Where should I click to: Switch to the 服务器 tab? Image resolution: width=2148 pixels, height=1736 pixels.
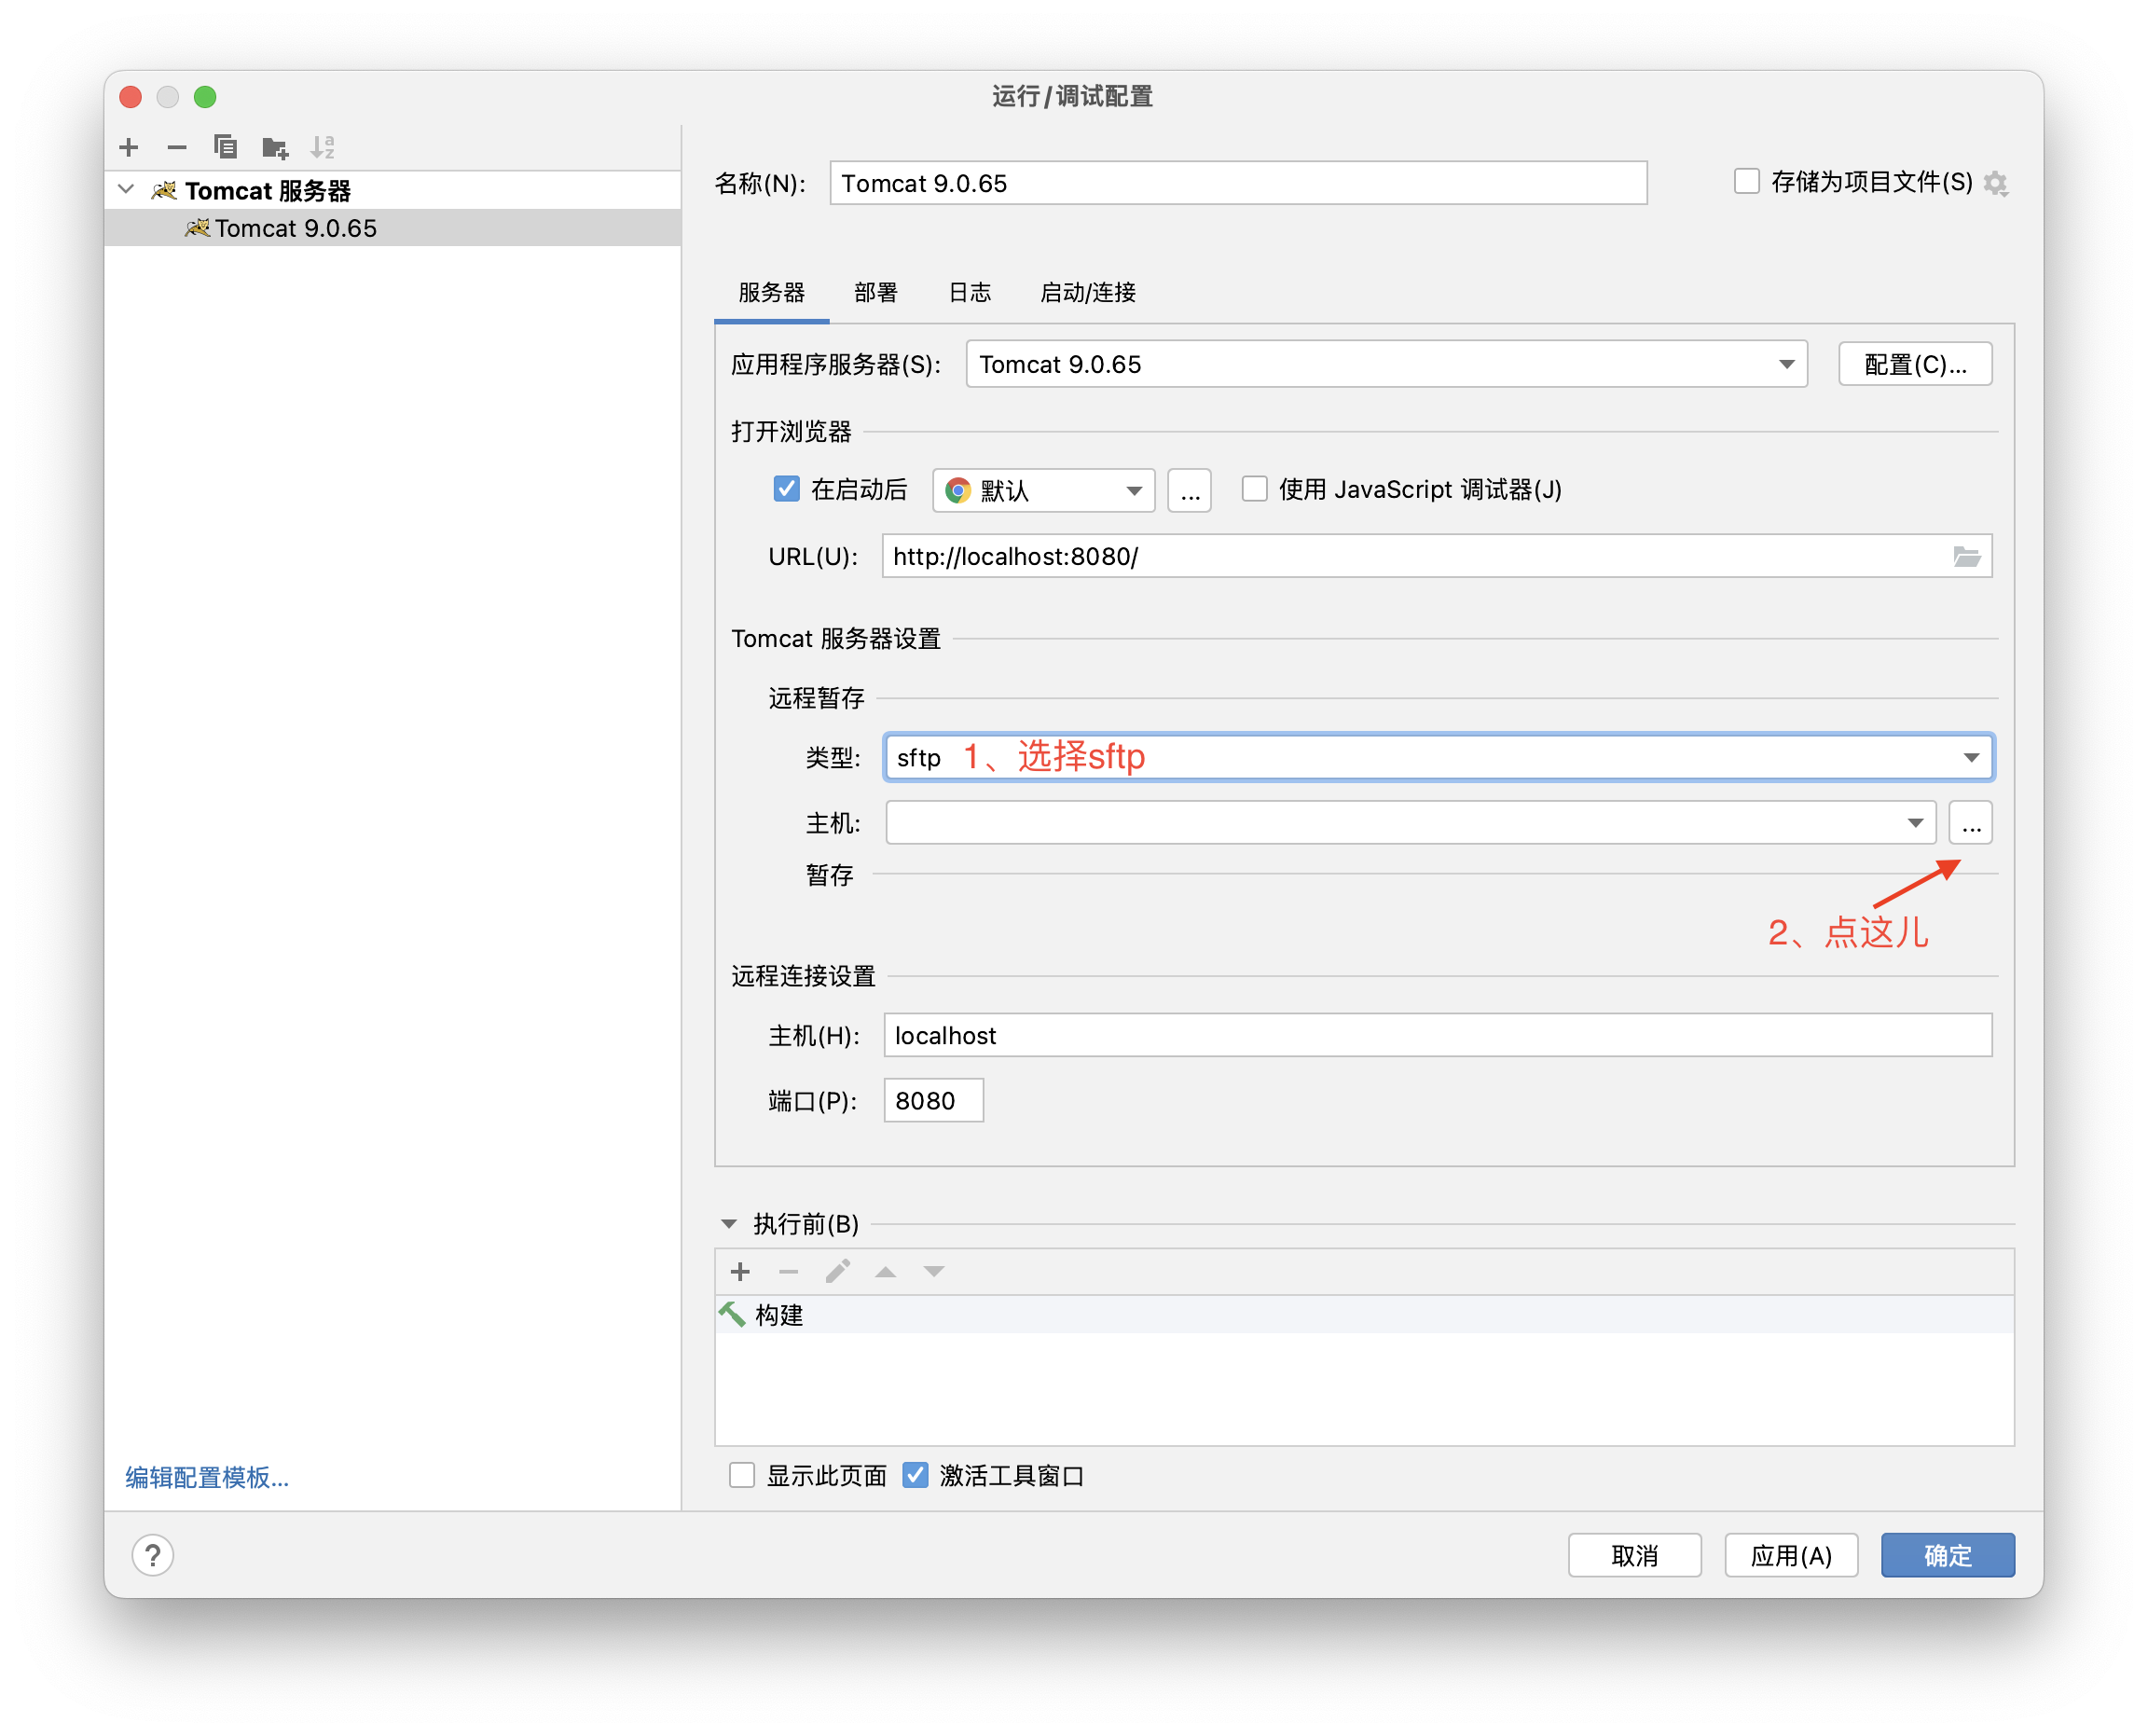pos(772,293)
